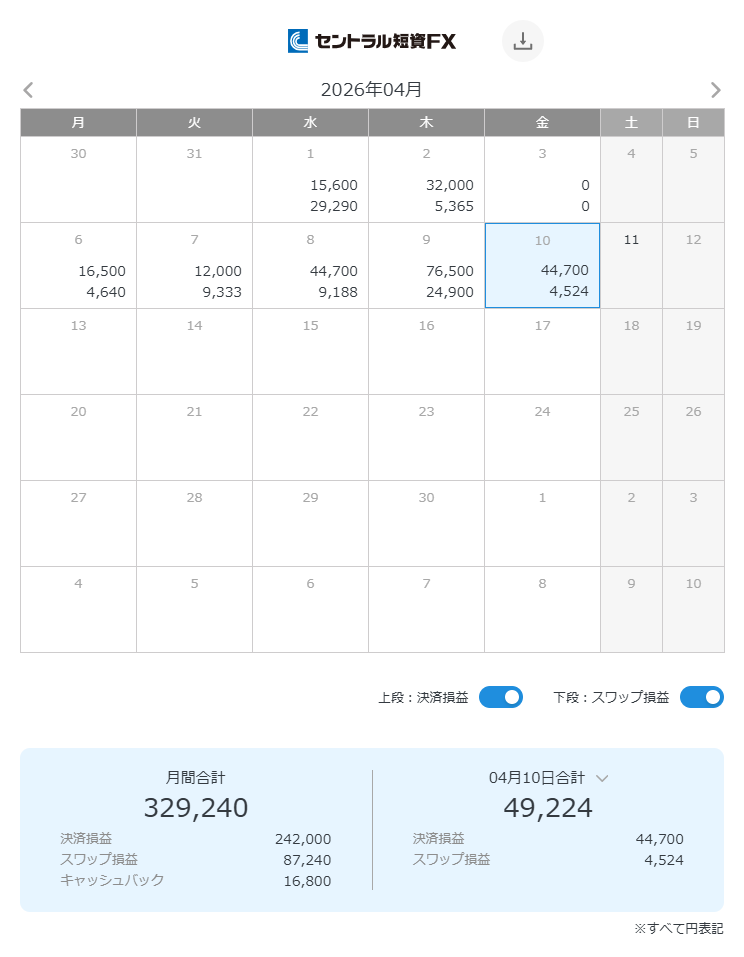Select April 7 cell with 12,000
Image resolution: width=744 pixels, height=957 pixels.
[194, 266]
